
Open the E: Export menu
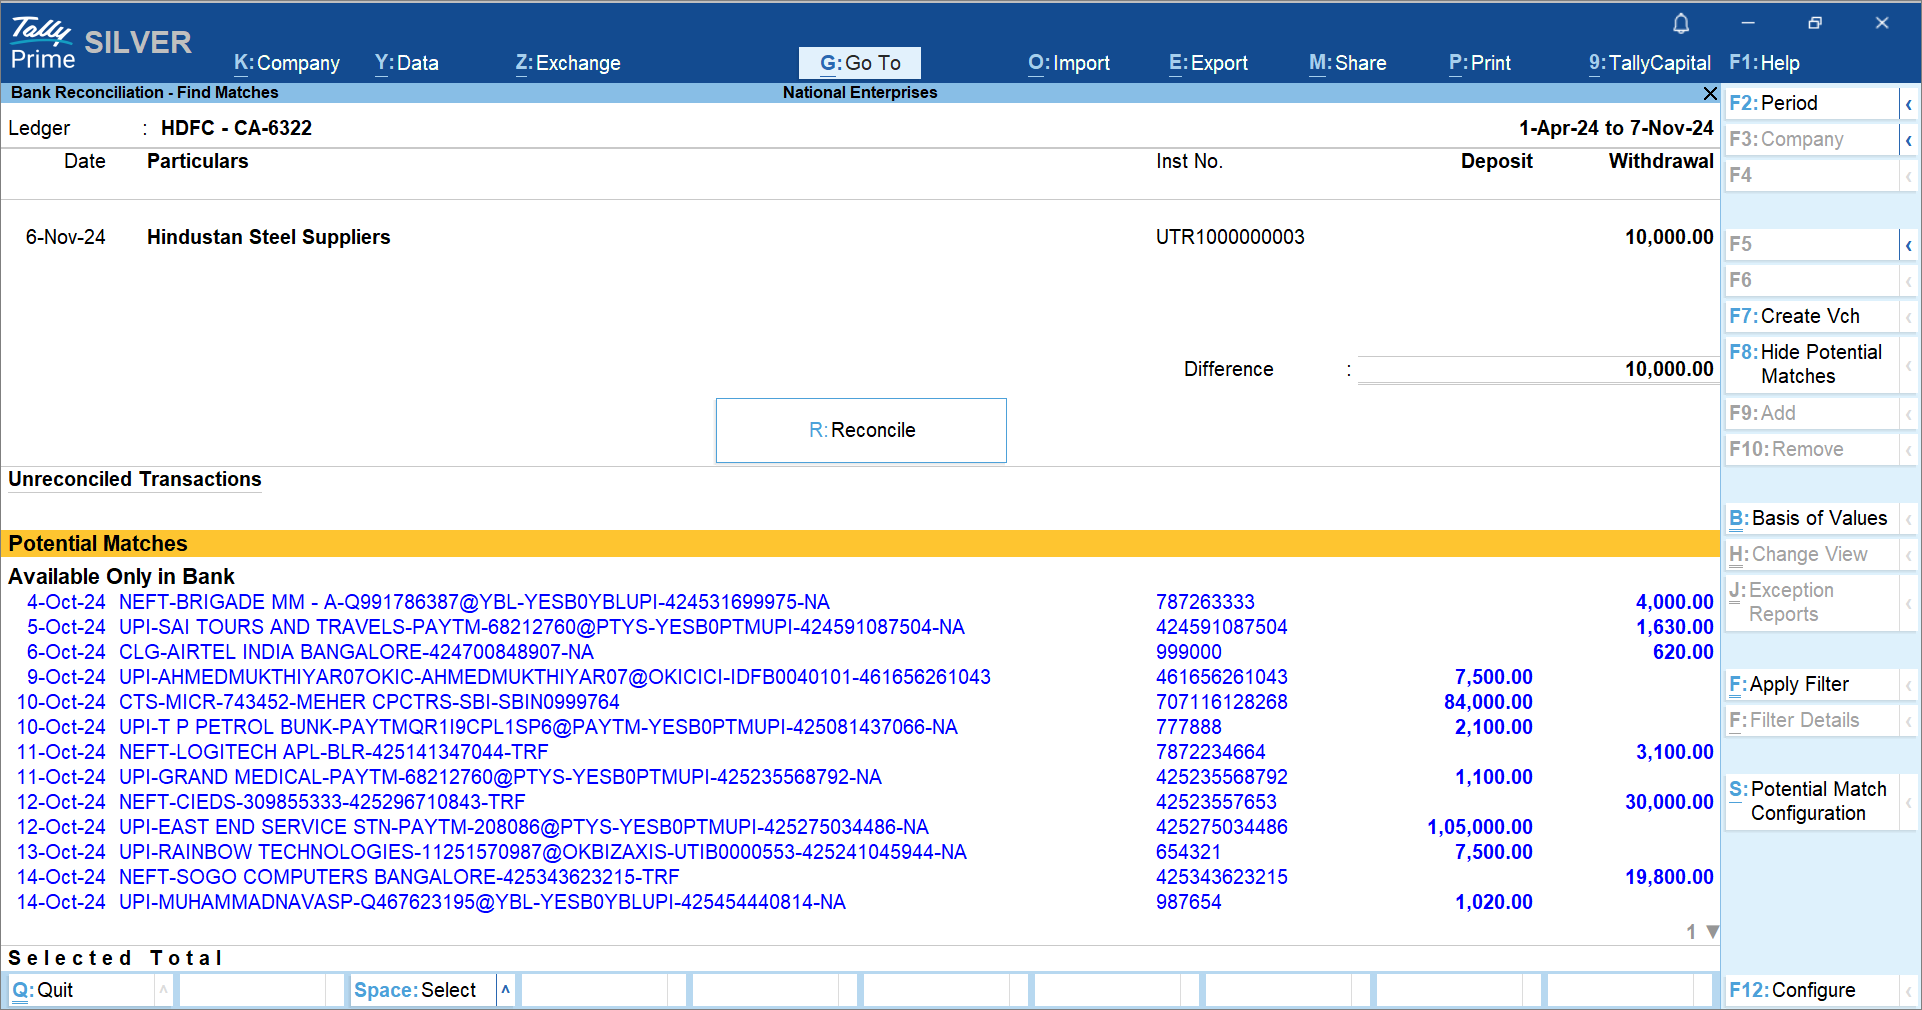click(x=1209, y=63)
